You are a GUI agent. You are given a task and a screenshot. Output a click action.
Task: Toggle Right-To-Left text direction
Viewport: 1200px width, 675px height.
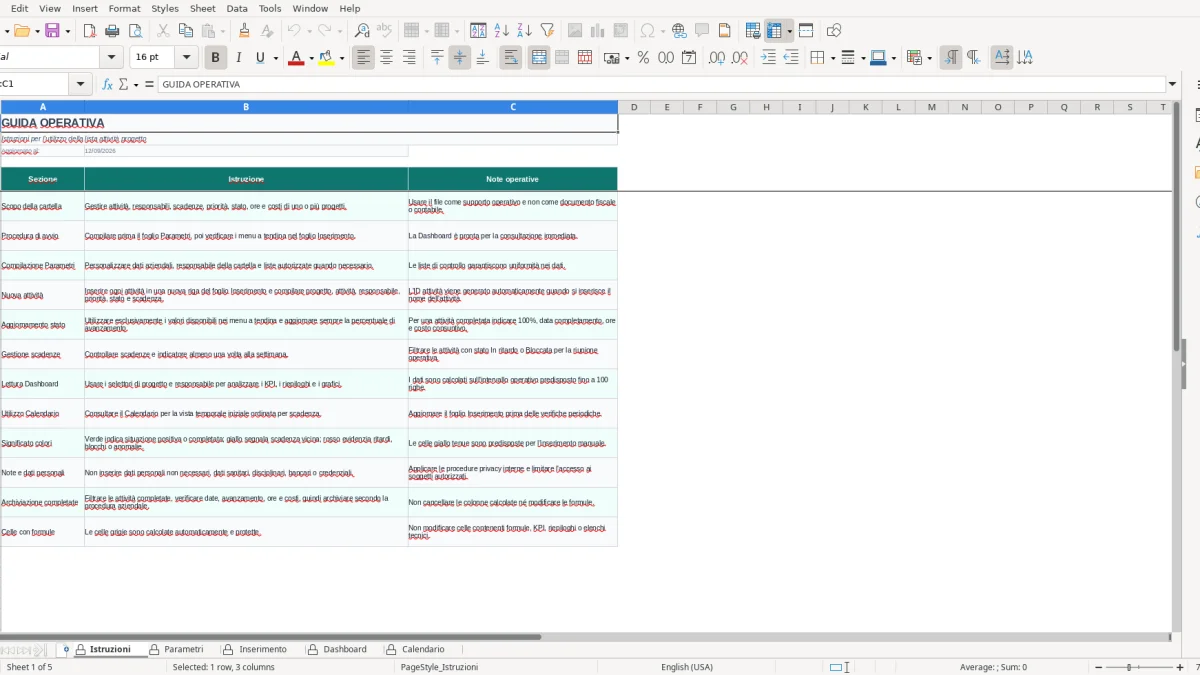(x=974, y=58)
